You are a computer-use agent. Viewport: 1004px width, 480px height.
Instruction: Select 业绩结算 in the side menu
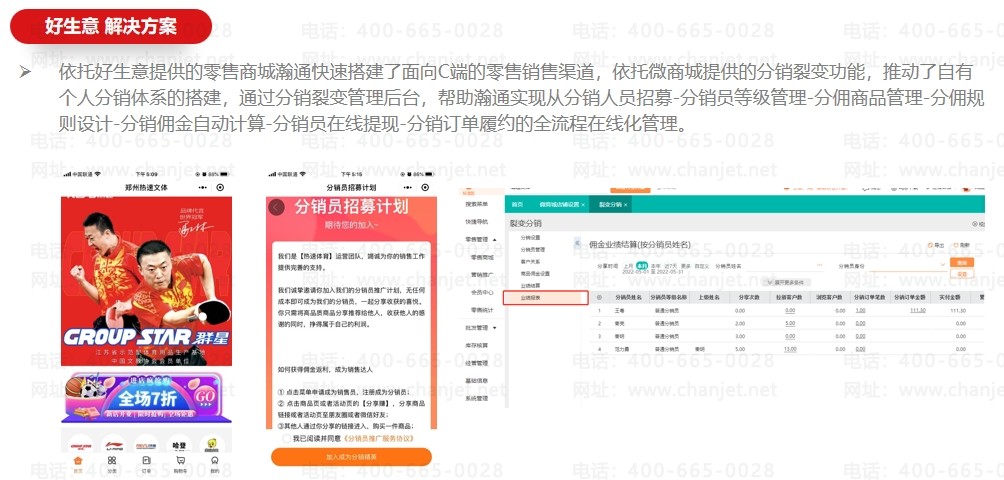click(x=531, y=285)
